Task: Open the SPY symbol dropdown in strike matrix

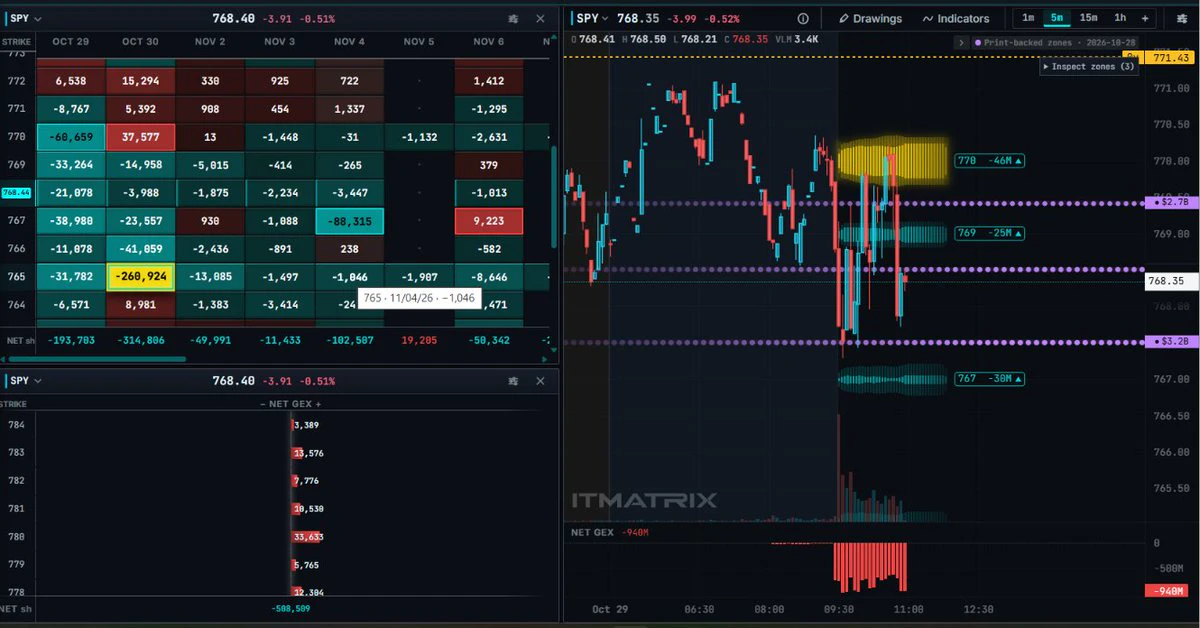Action: click(23, 18)
